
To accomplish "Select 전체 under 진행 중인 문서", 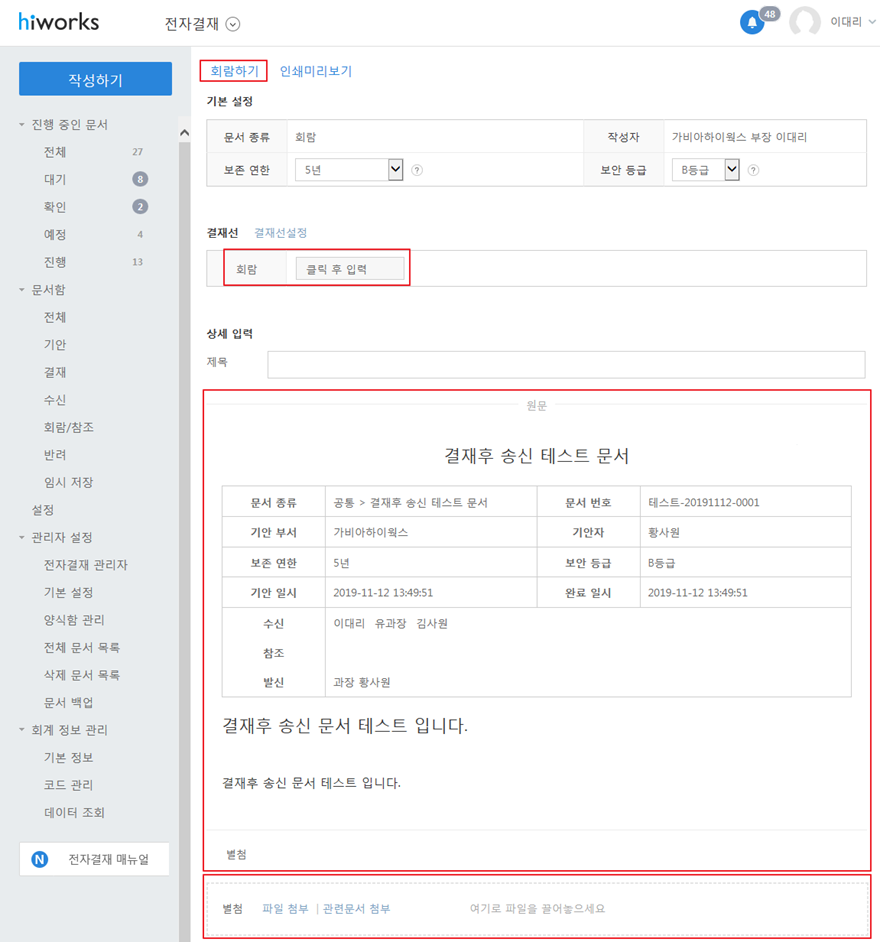I will (x=55, y=152).
